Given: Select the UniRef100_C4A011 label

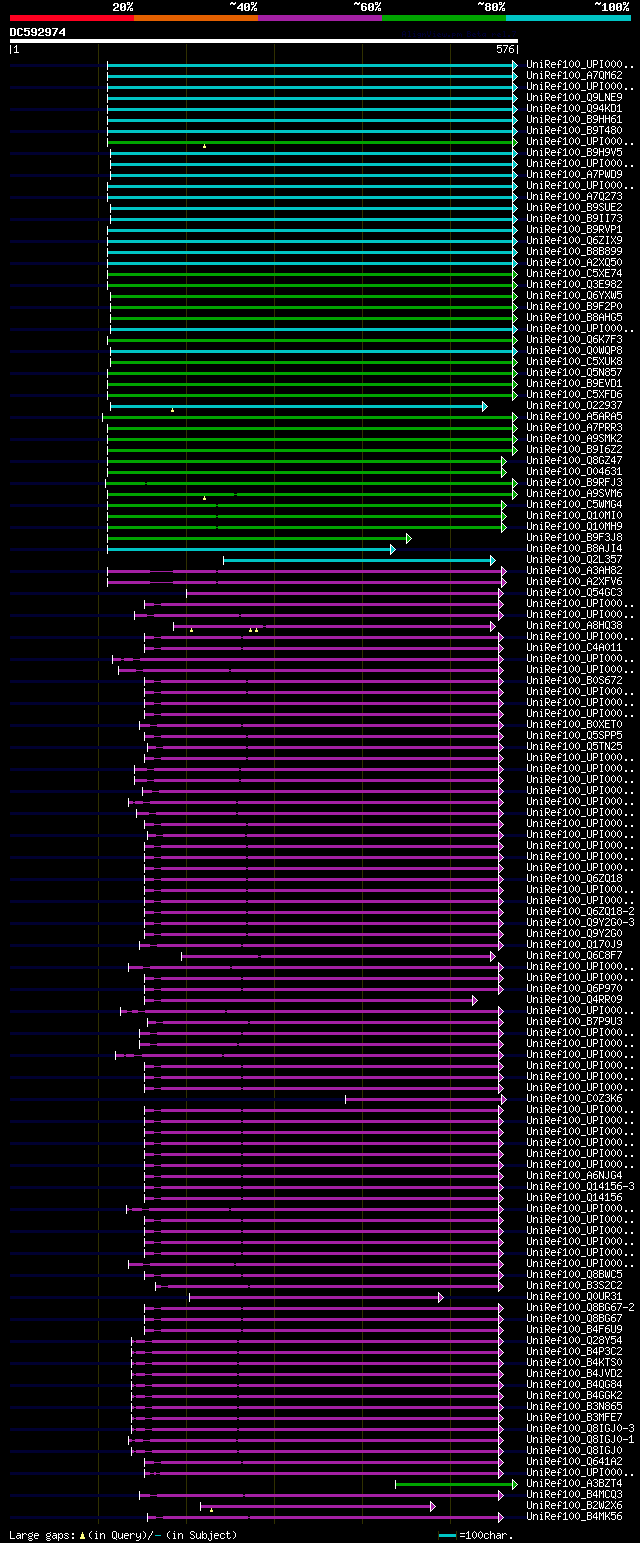Looking at the screenshot, I should [574, 647].
